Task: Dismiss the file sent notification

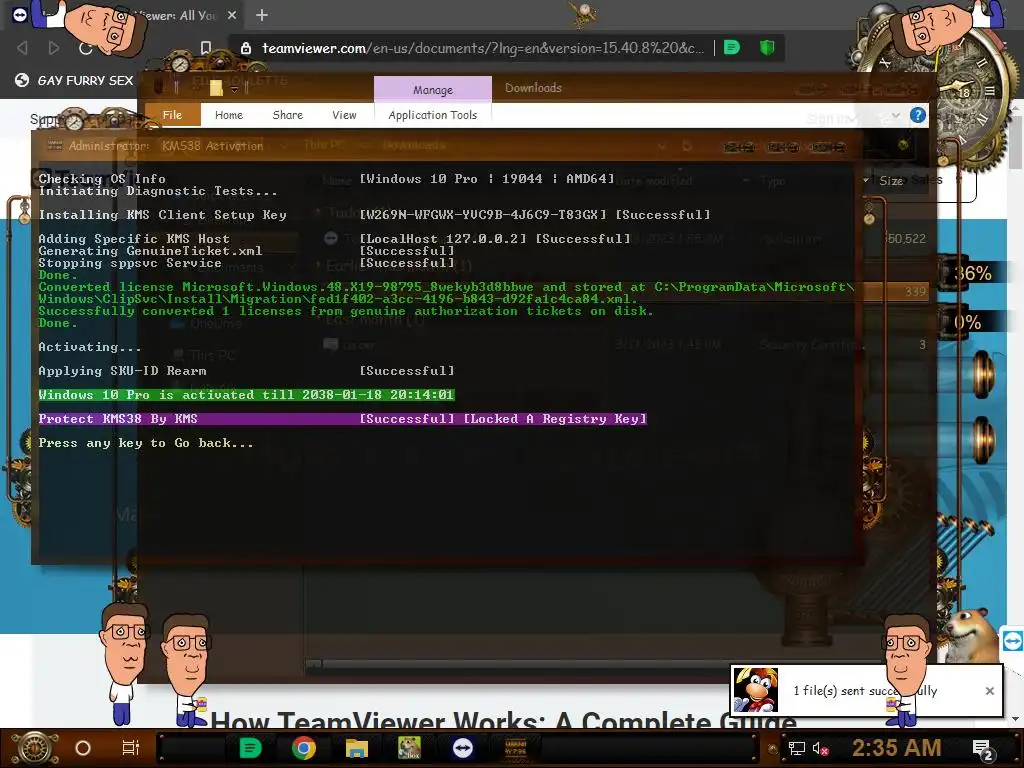Action: pos(989,691)
